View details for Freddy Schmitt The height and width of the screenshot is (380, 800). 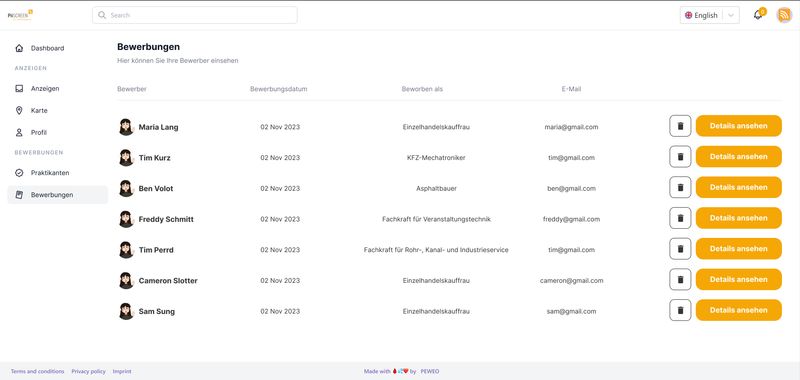(x=739, y=218)
